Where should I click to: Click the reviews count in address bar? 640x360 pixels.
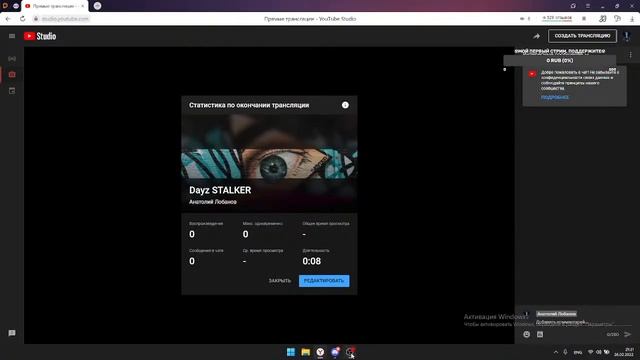click(557, 18)
